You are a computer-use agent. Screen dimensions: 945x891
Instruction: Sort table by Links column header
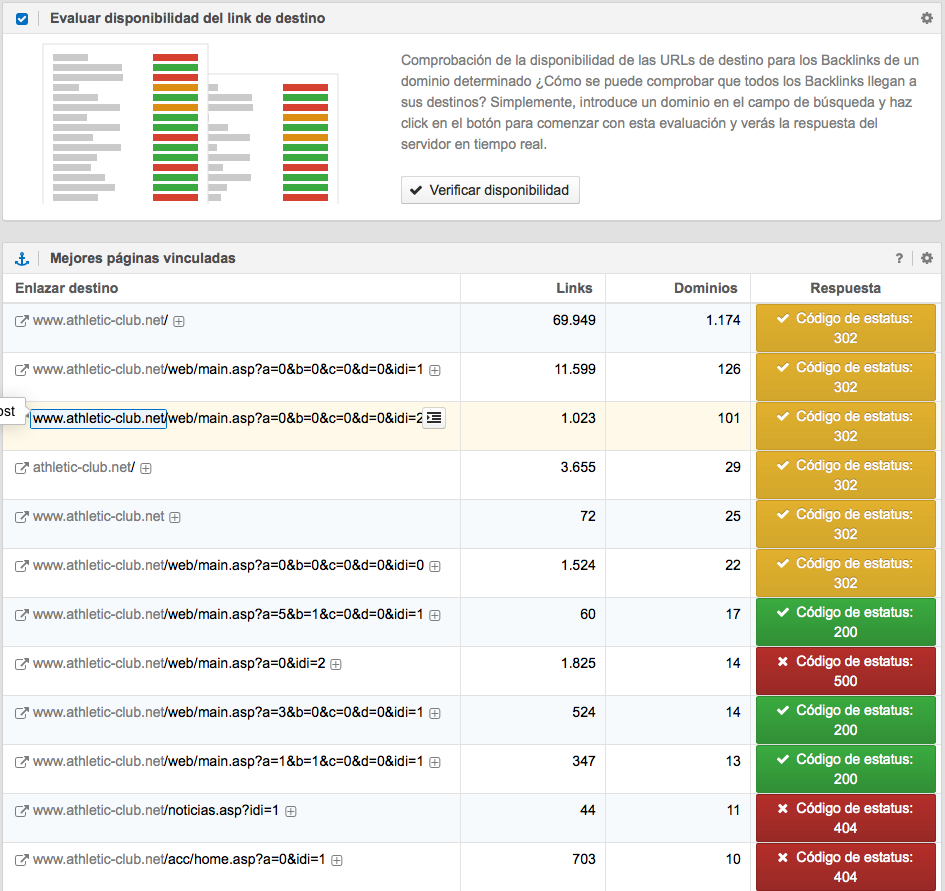pos(574,288)
